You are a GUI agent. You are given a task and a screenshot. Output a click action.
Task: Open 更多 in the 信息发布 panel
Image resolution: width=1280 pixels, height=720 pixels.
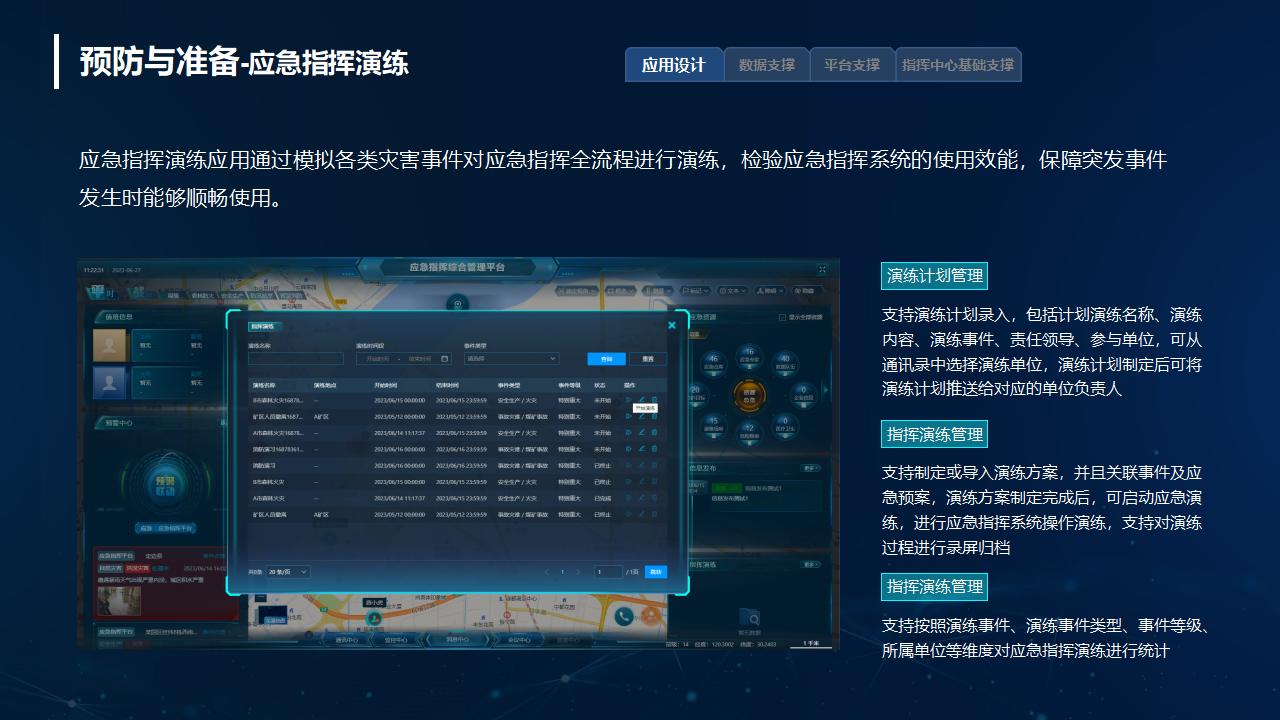point(811,468)
